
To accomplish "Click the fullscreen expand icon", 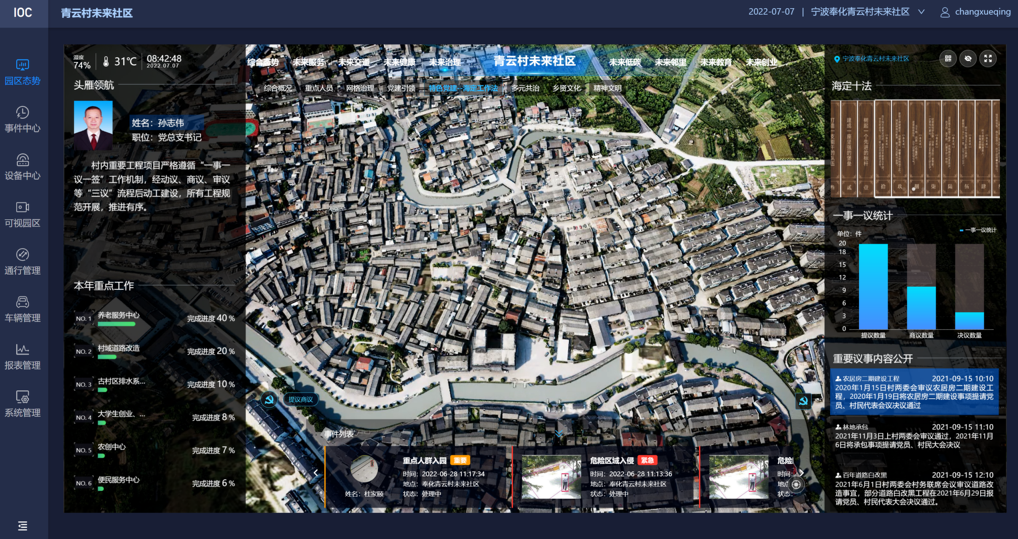I will [x=987, y=58].
